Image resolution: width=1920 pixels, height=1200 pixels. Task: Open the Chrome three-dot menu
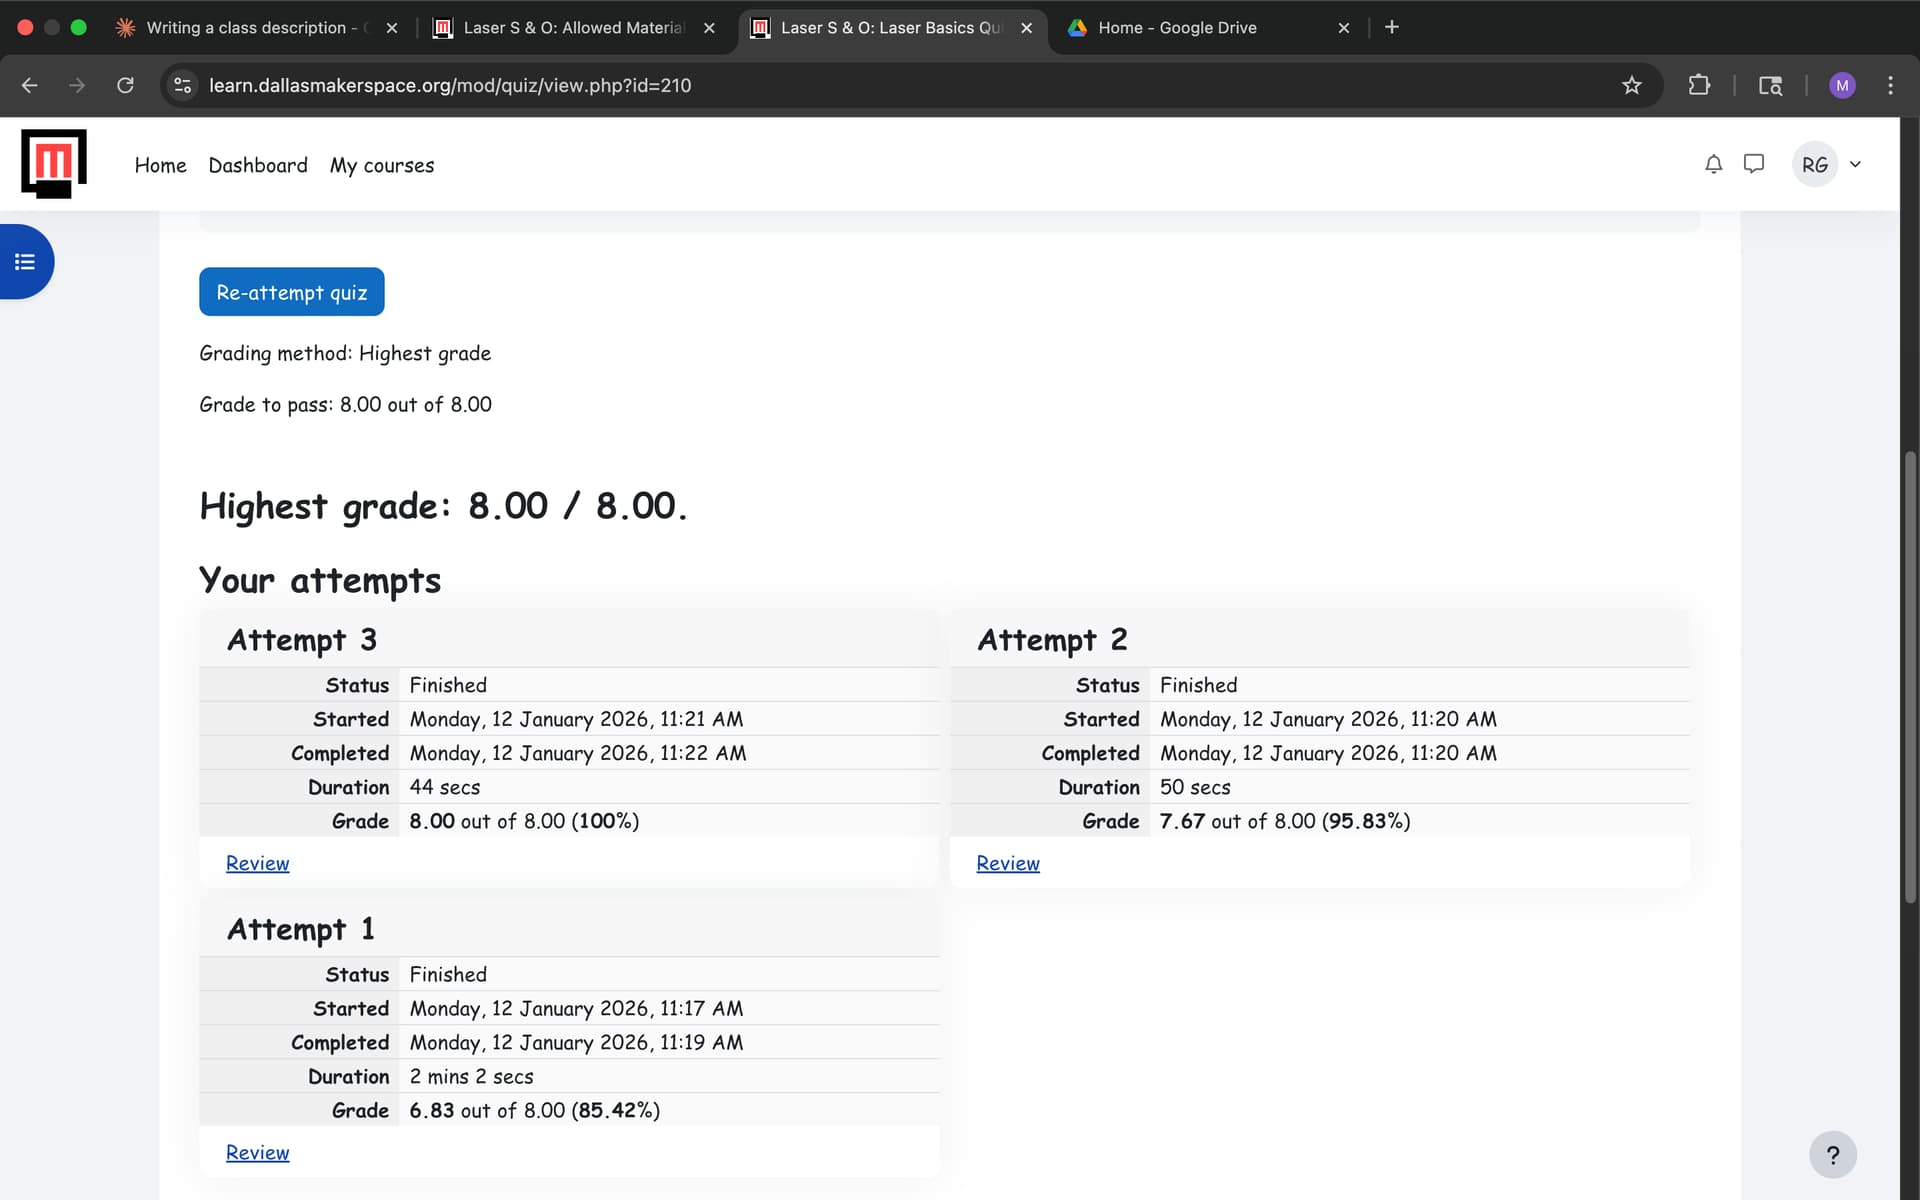click(x=1890, y=85)
